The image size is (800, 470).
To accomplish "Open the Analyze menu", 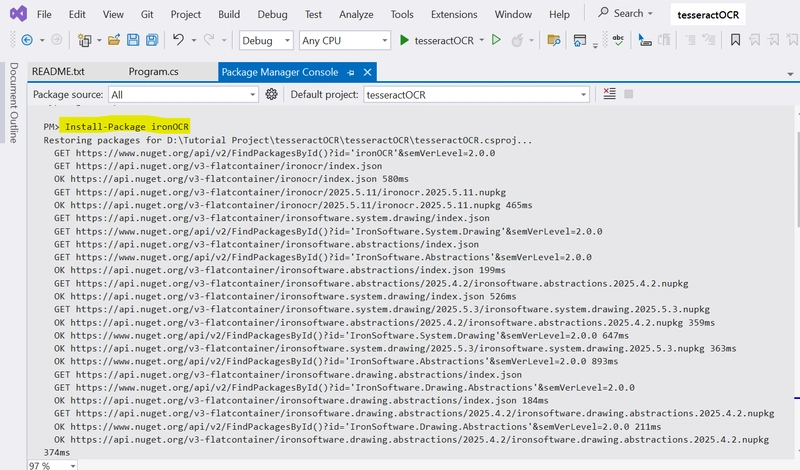I will (356, 14).
